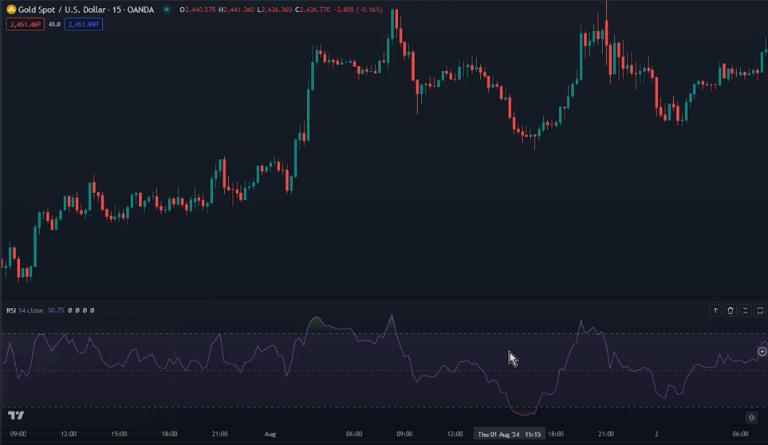Click the RSI overbought green peak area
Image resolution: width=768 pixels, height=445 pixels.
click(x=318, y=323)
